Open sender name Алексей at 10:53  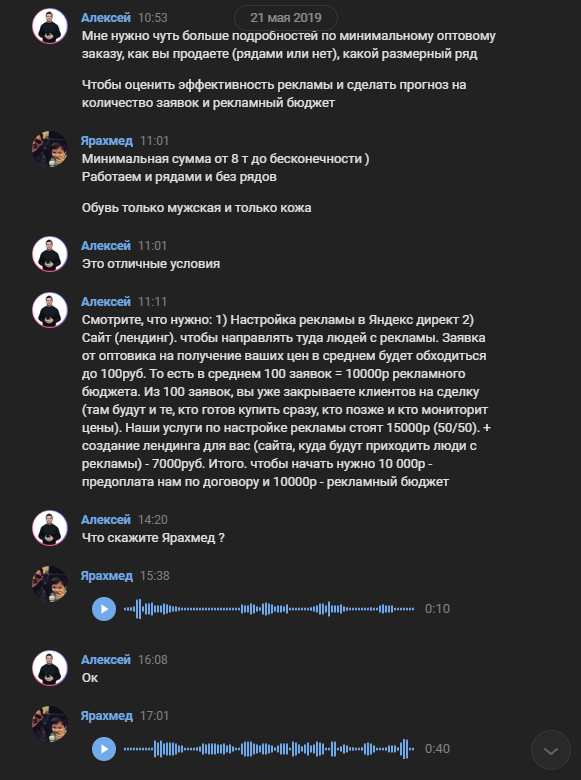pyautogui.click(x=106, y=17)
